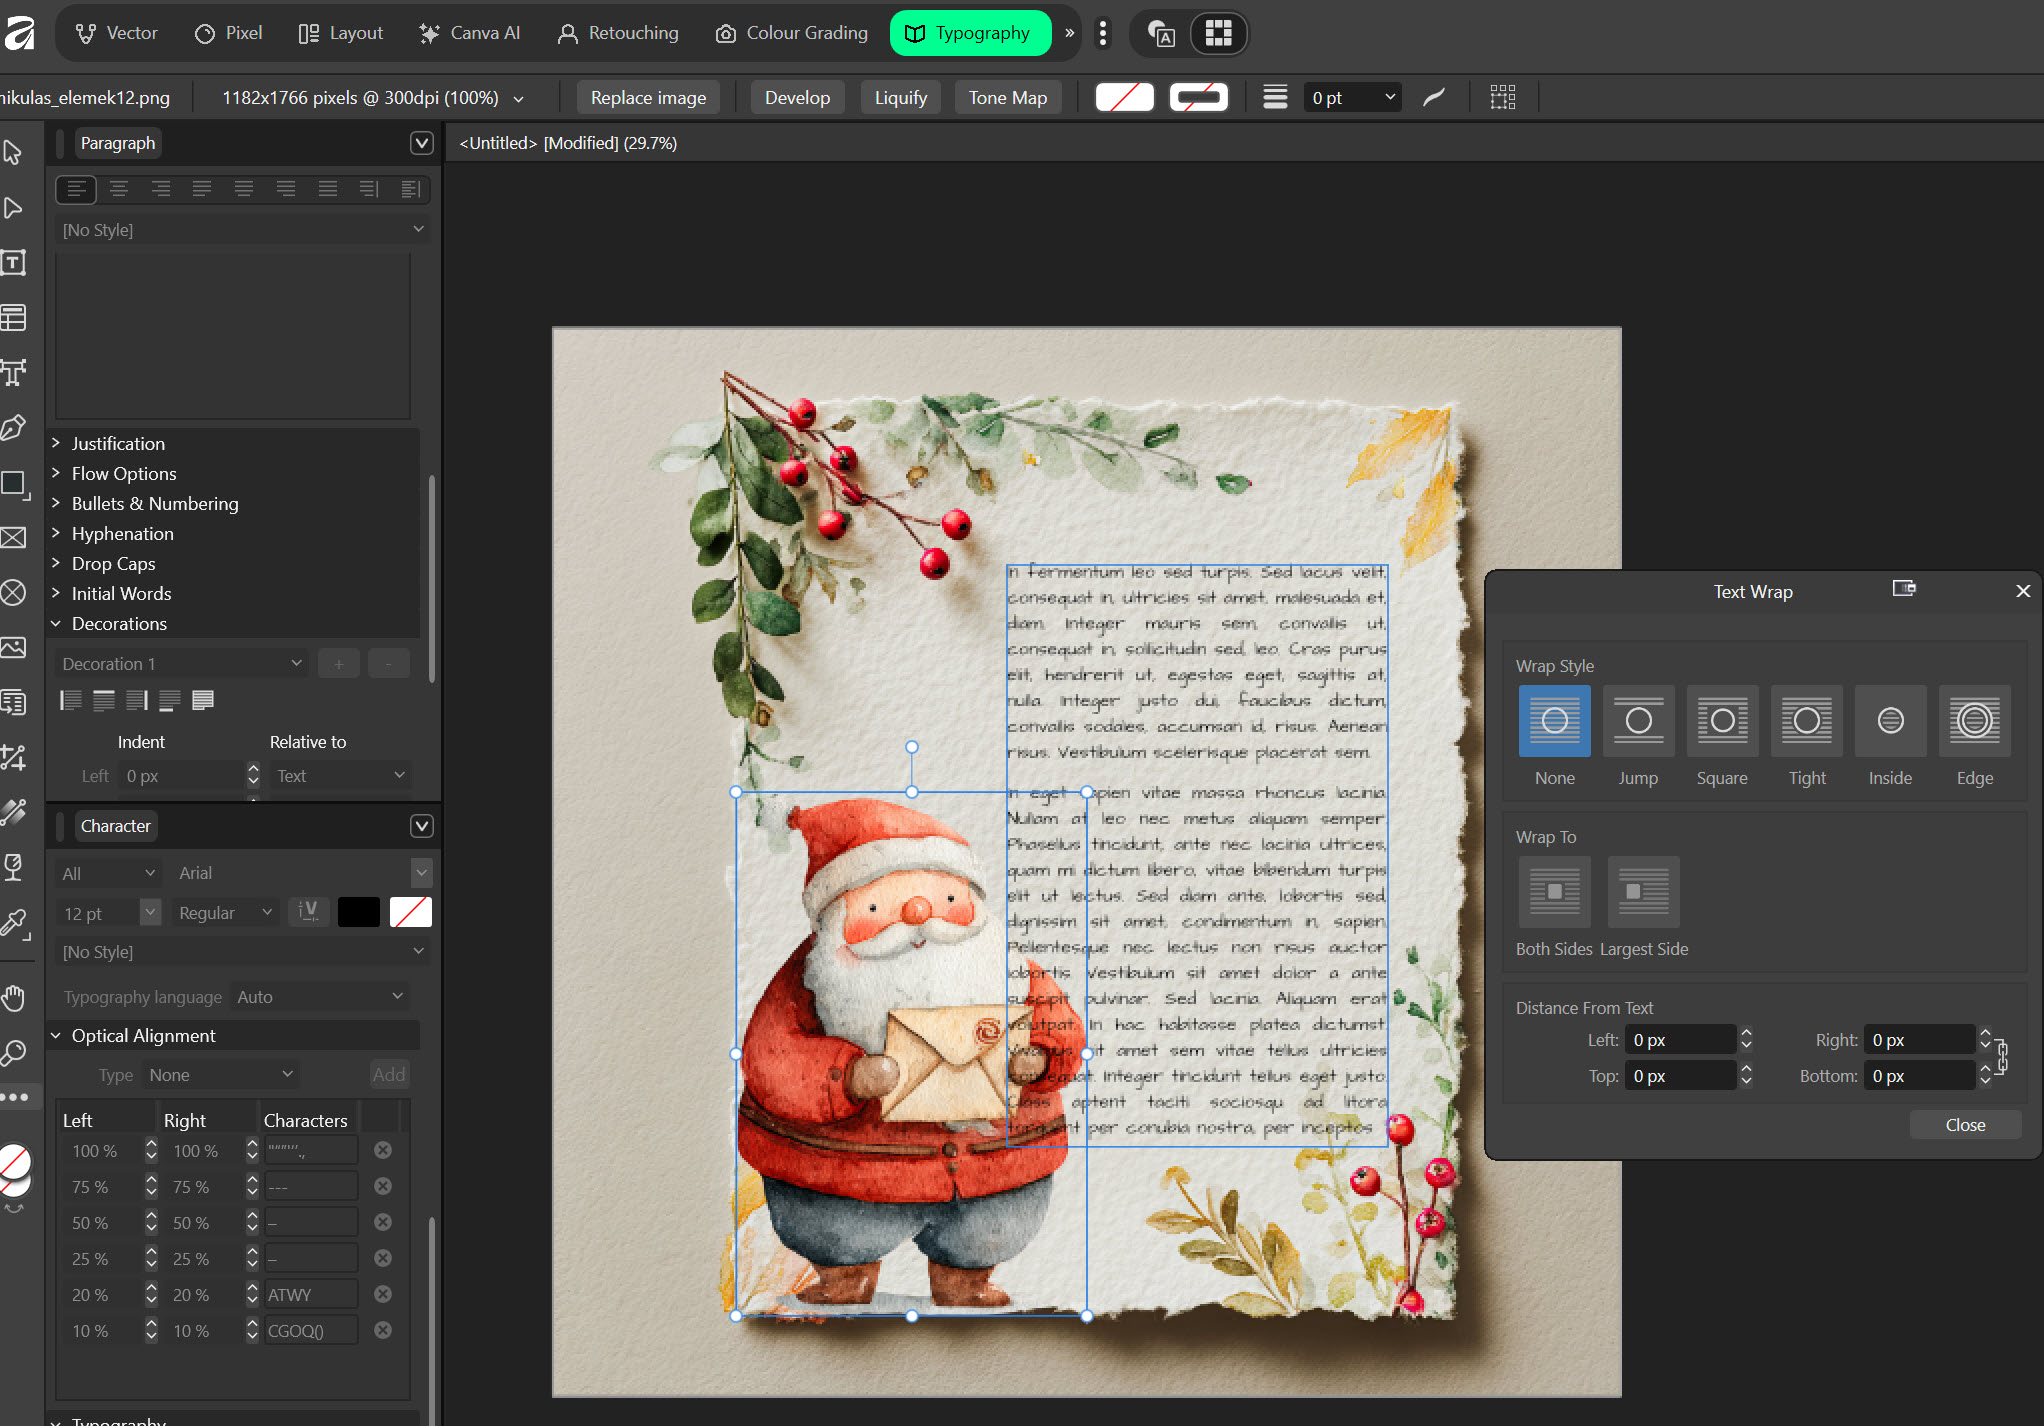Viewport: 2044px width, 1426px height.
Task: Pick the Colour Picker eyedropper tool
Action: [x=14, y=922]
